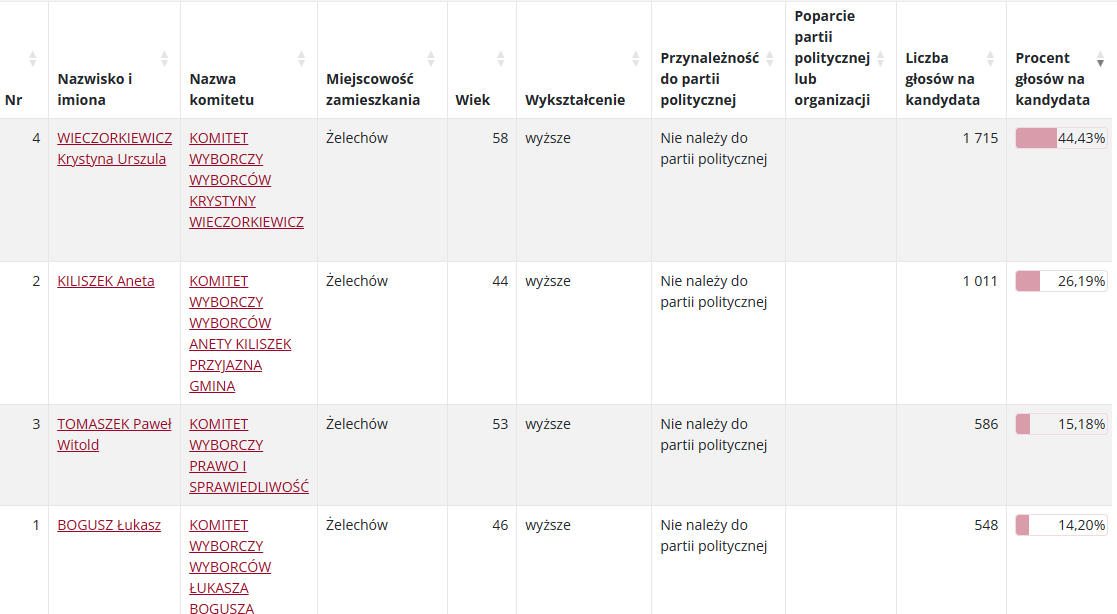The width and height of the screenshot is (1117, 614).
Task: Sort table by Nr column arrows
Action: tap(32, 59)
